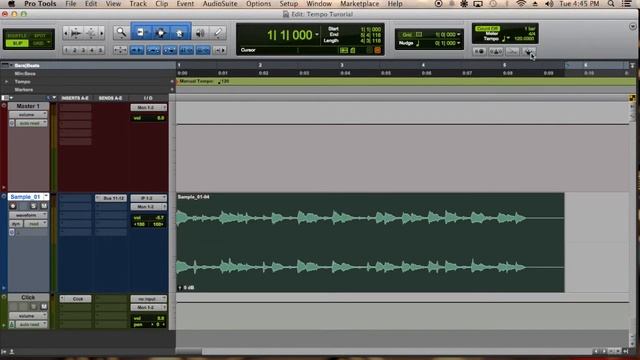Open macOS Spotlight search icon

pyautogui.click(x=611, y=4)
